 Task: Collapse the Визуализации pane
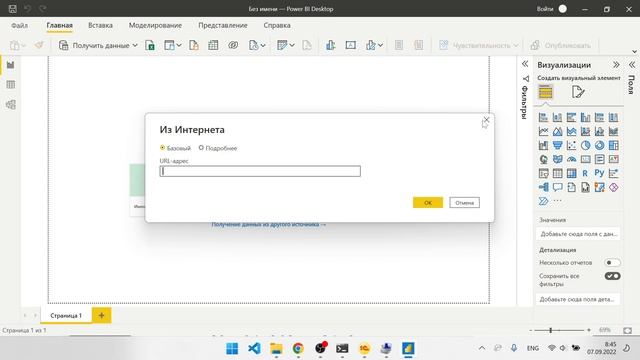click(616, 65)
